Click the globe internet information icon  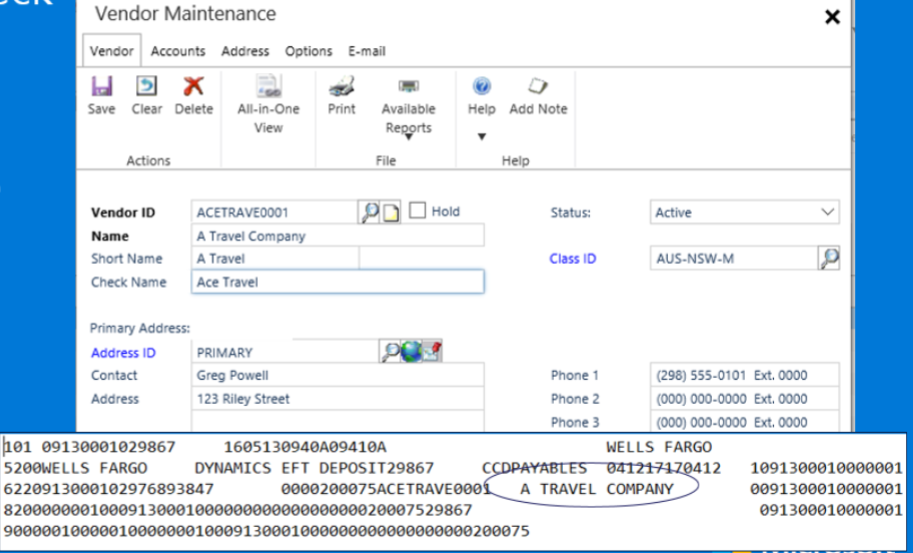[411, 352]
